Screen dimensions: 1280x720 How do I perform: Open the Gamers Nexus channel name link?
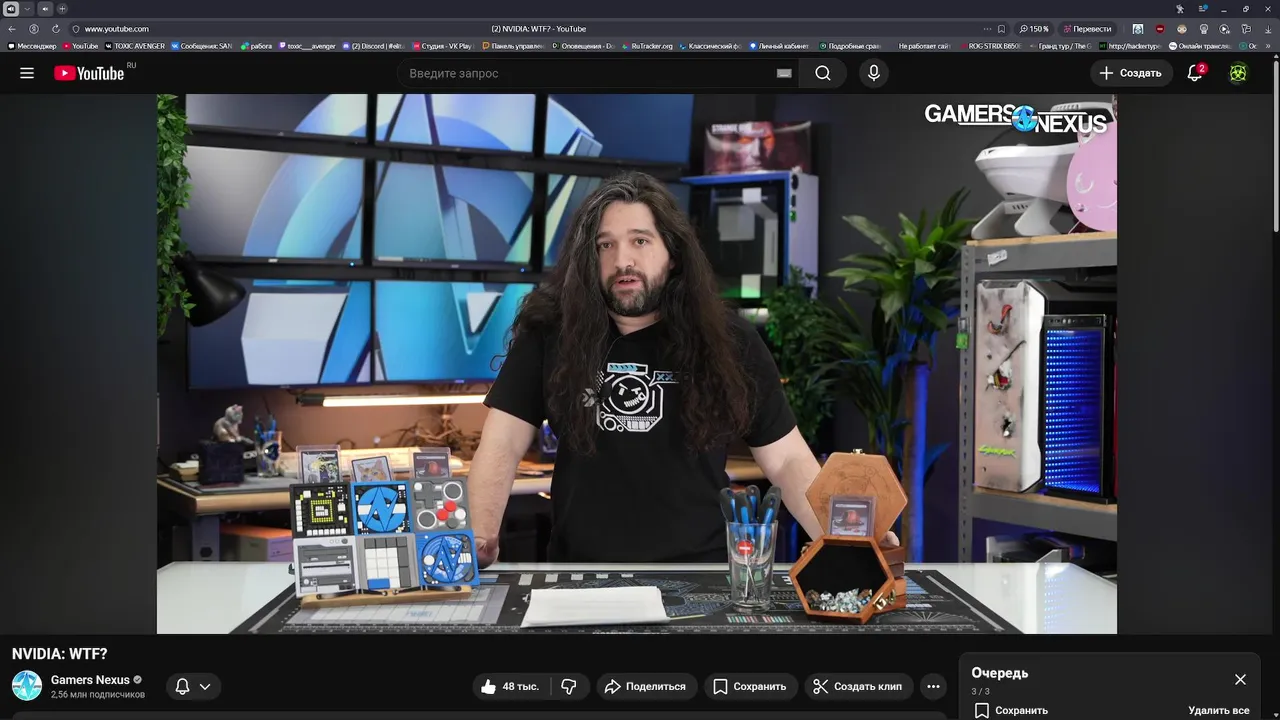click(x=90, y=680)
